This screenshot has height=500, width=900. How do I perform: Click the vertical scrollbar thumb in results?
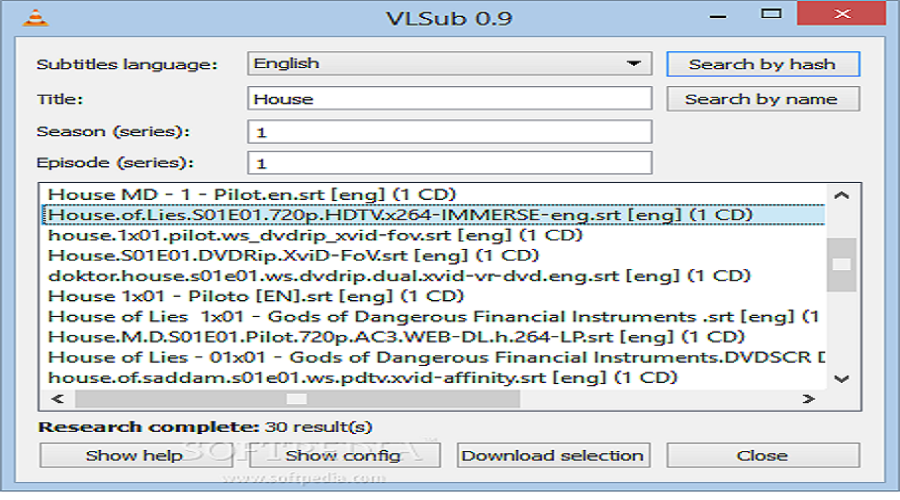tap(841, 265)
